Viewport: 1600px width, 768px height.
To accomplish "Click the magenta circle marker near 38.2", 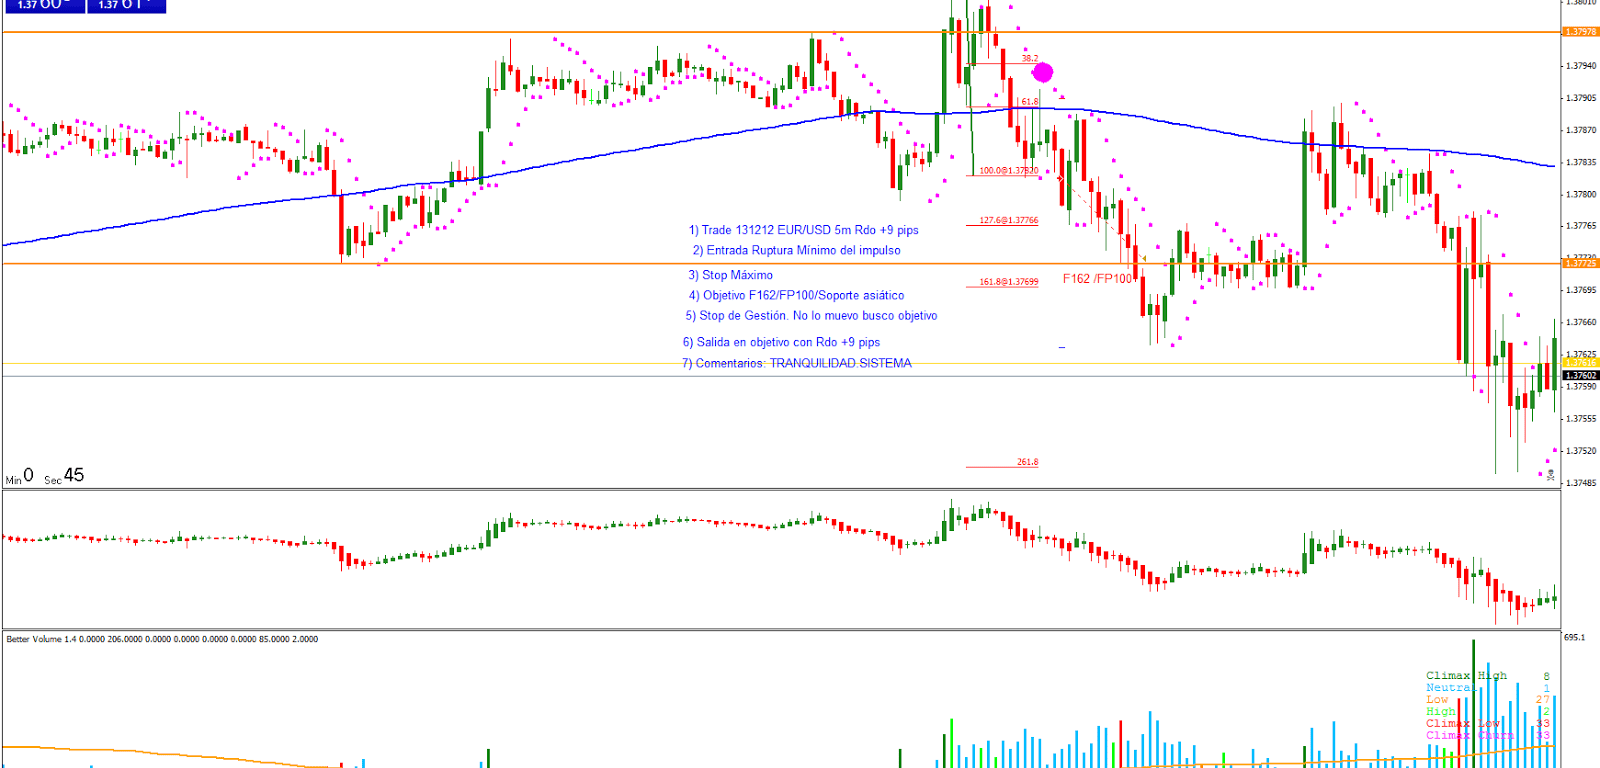I will click(1042, 72).
